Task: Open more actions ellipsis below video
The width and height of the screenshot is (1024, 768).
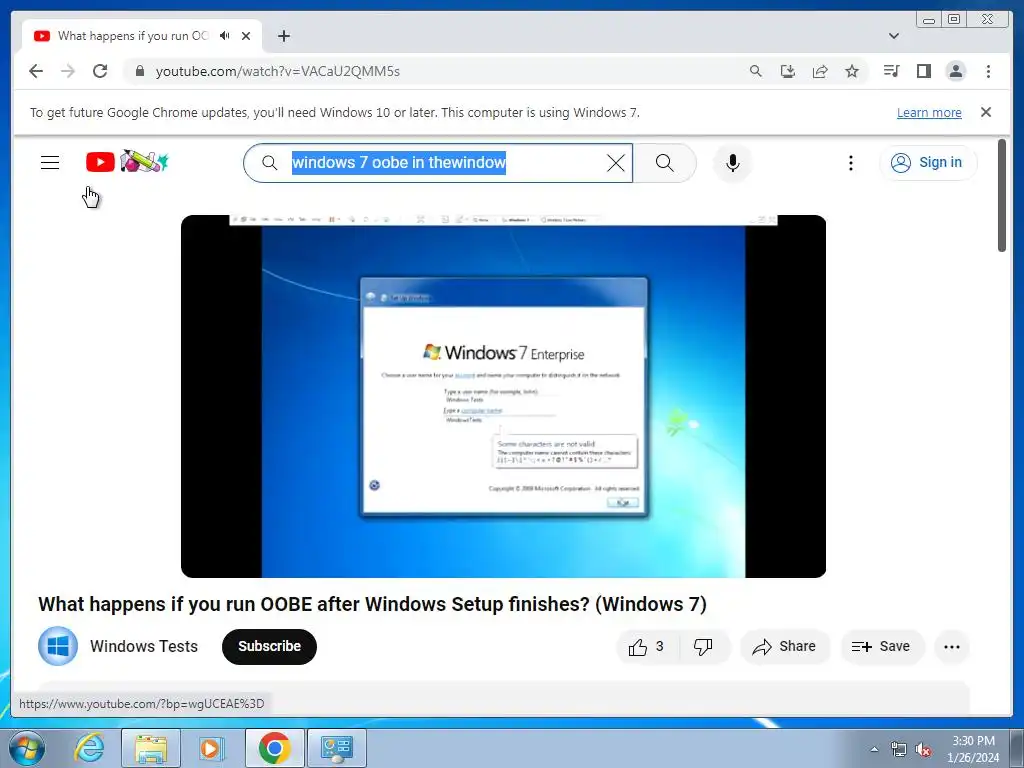Action: tap(952, 647)
